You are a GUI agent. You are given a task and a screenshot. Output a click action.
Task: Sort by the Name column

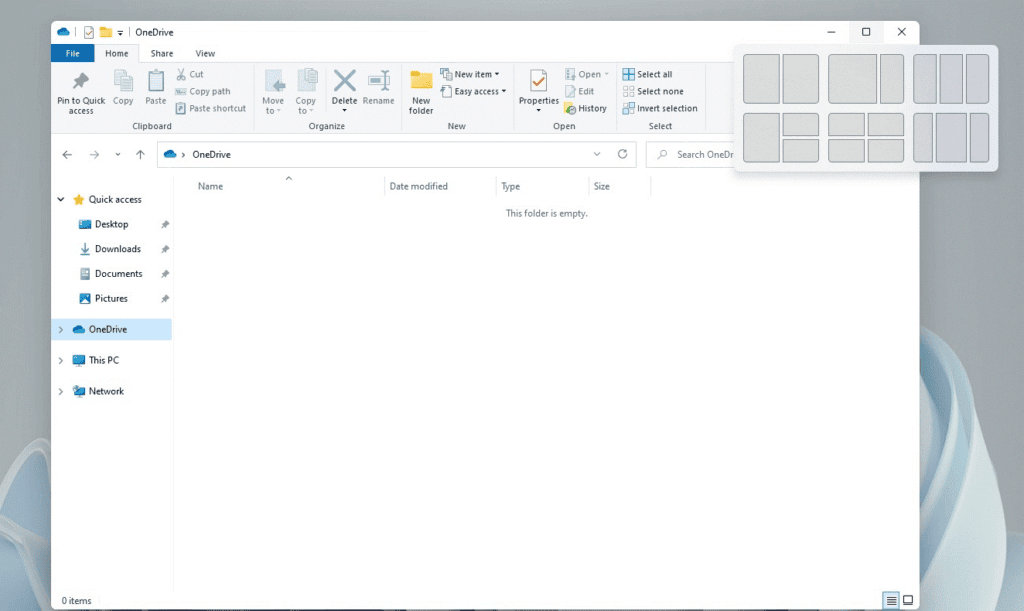210,186
